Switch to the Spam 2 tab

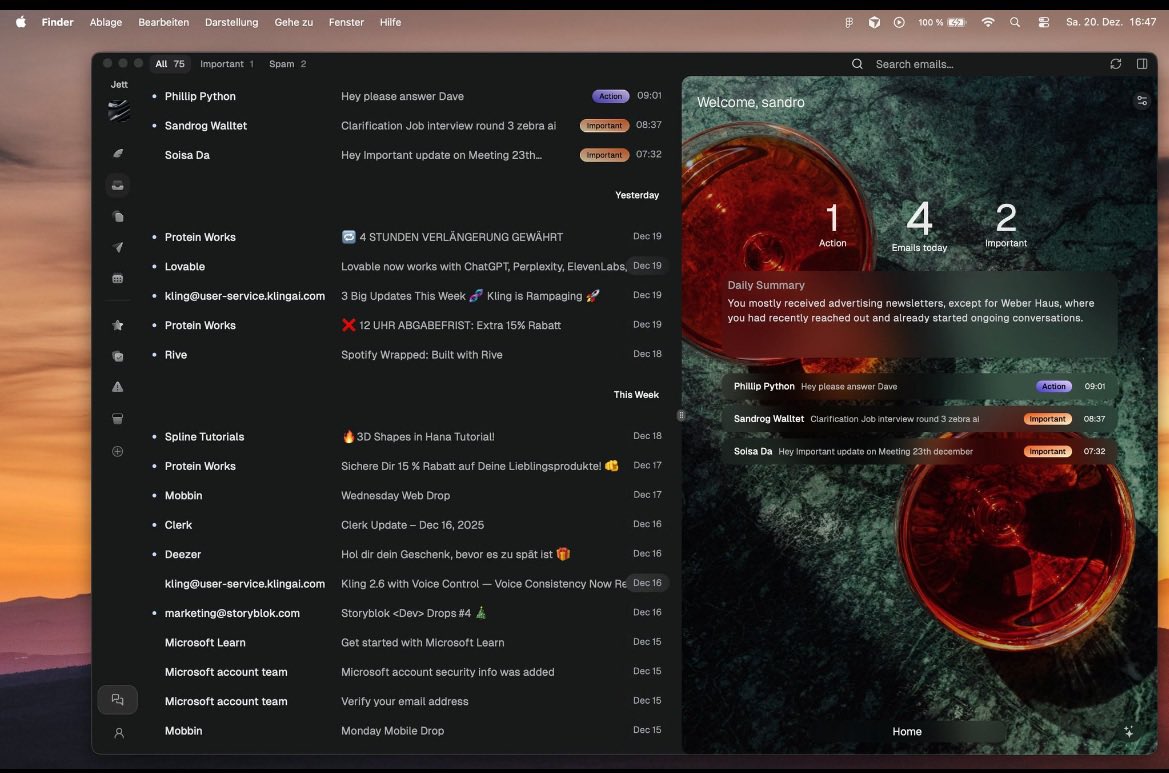288,64
